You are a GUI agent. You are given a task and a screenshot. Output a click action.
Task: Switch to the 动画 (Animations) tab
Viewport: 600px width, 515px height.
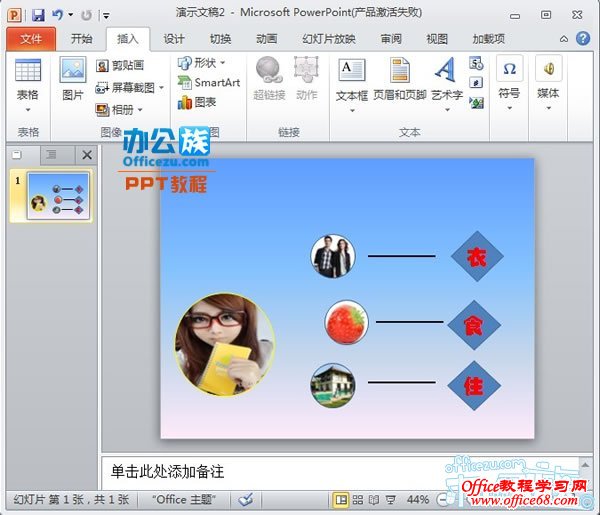pos(266,39)
